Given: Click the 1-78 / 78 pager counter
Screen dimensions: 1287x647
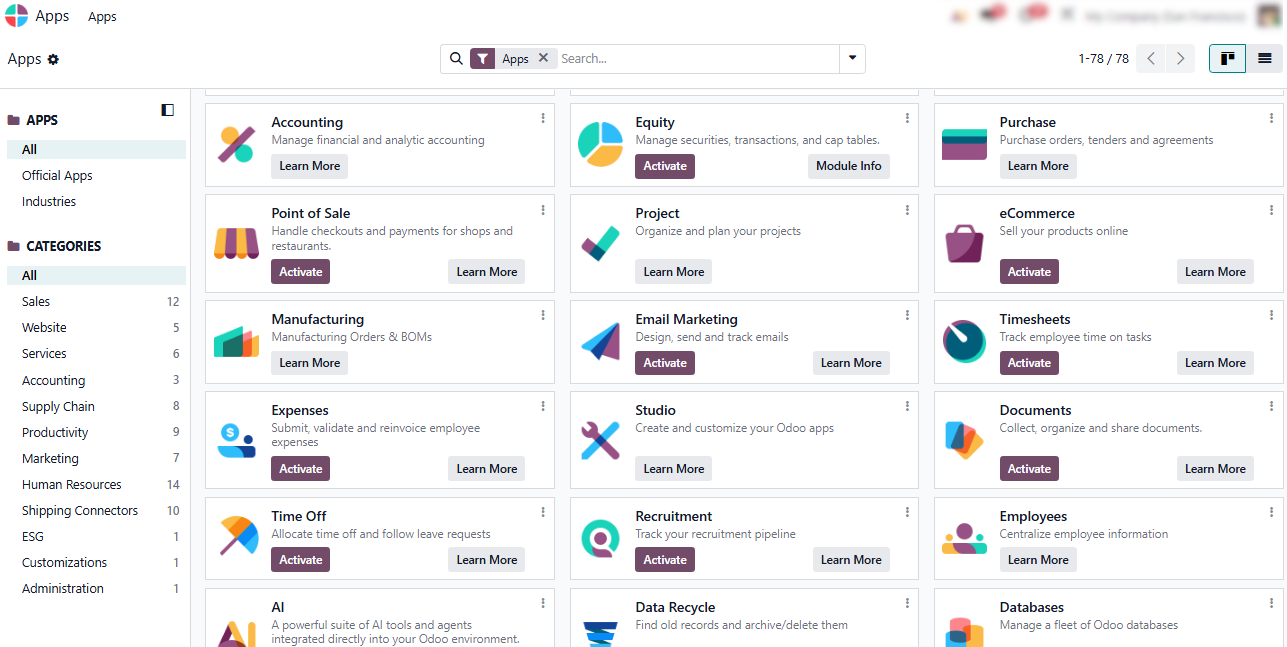Looking at the screenshot, I should pos(1104,59).
